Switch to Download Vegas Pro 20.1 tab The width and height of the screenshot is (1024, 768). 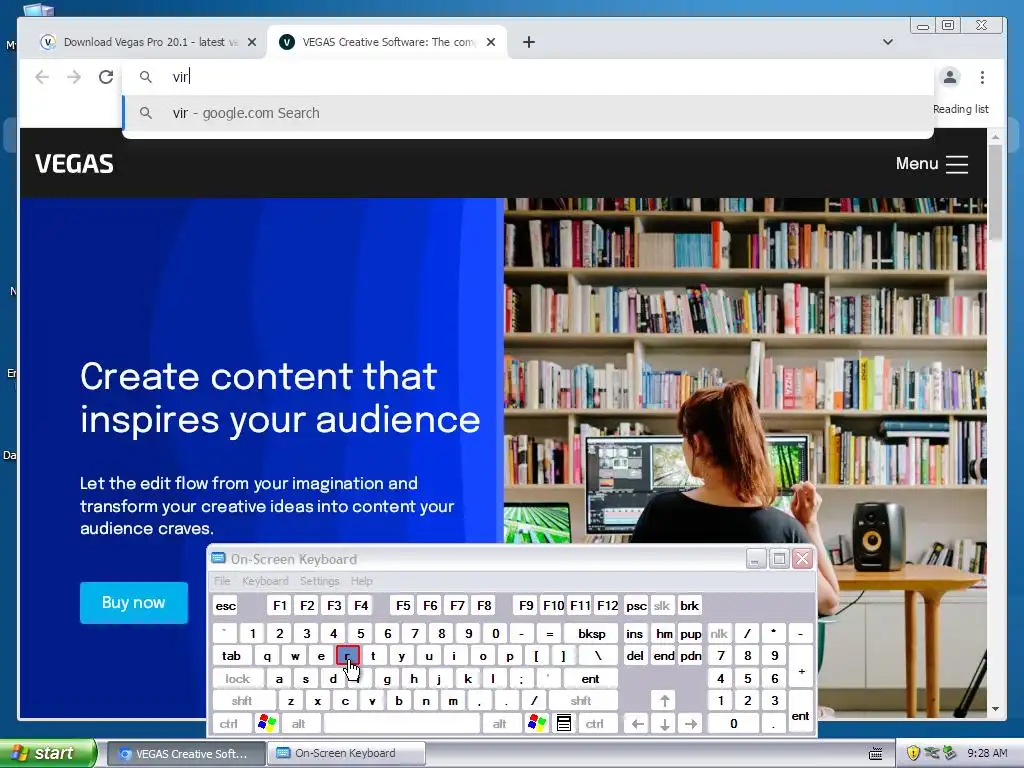pos(148,42)
